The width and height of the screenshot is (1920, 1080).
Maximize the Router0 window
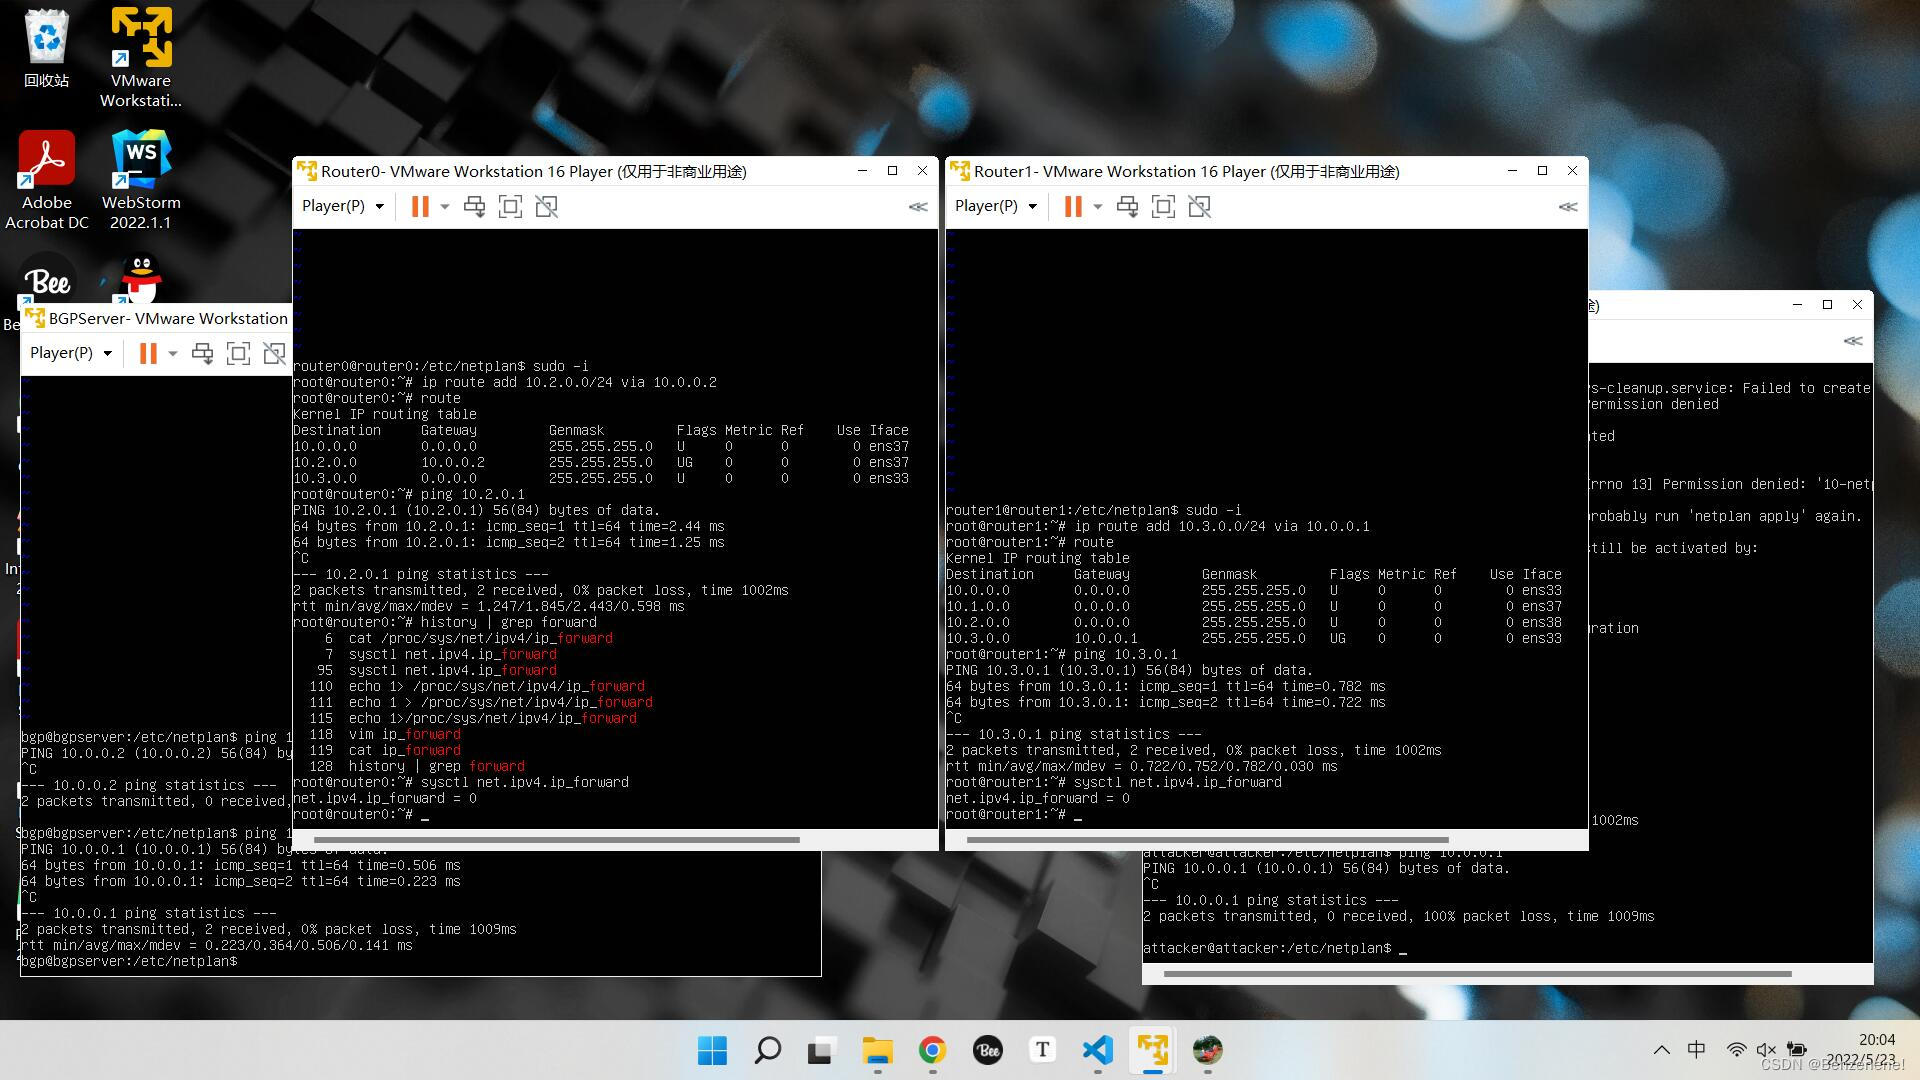pos(892,171)
